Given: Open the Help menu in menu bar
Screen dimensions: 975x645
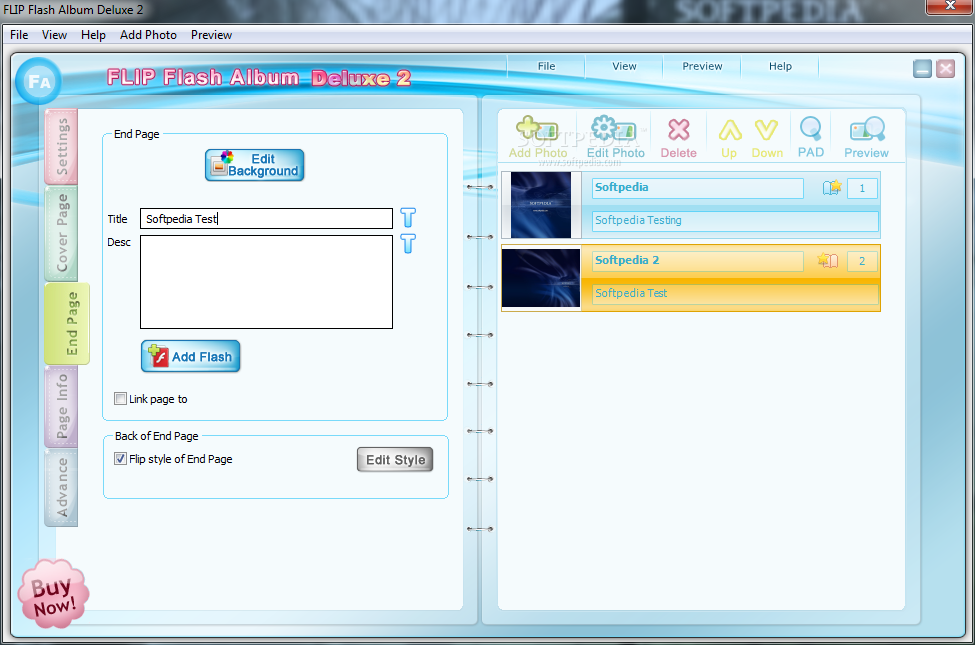Looking at the screenshot, I should [x=93, y=35].
